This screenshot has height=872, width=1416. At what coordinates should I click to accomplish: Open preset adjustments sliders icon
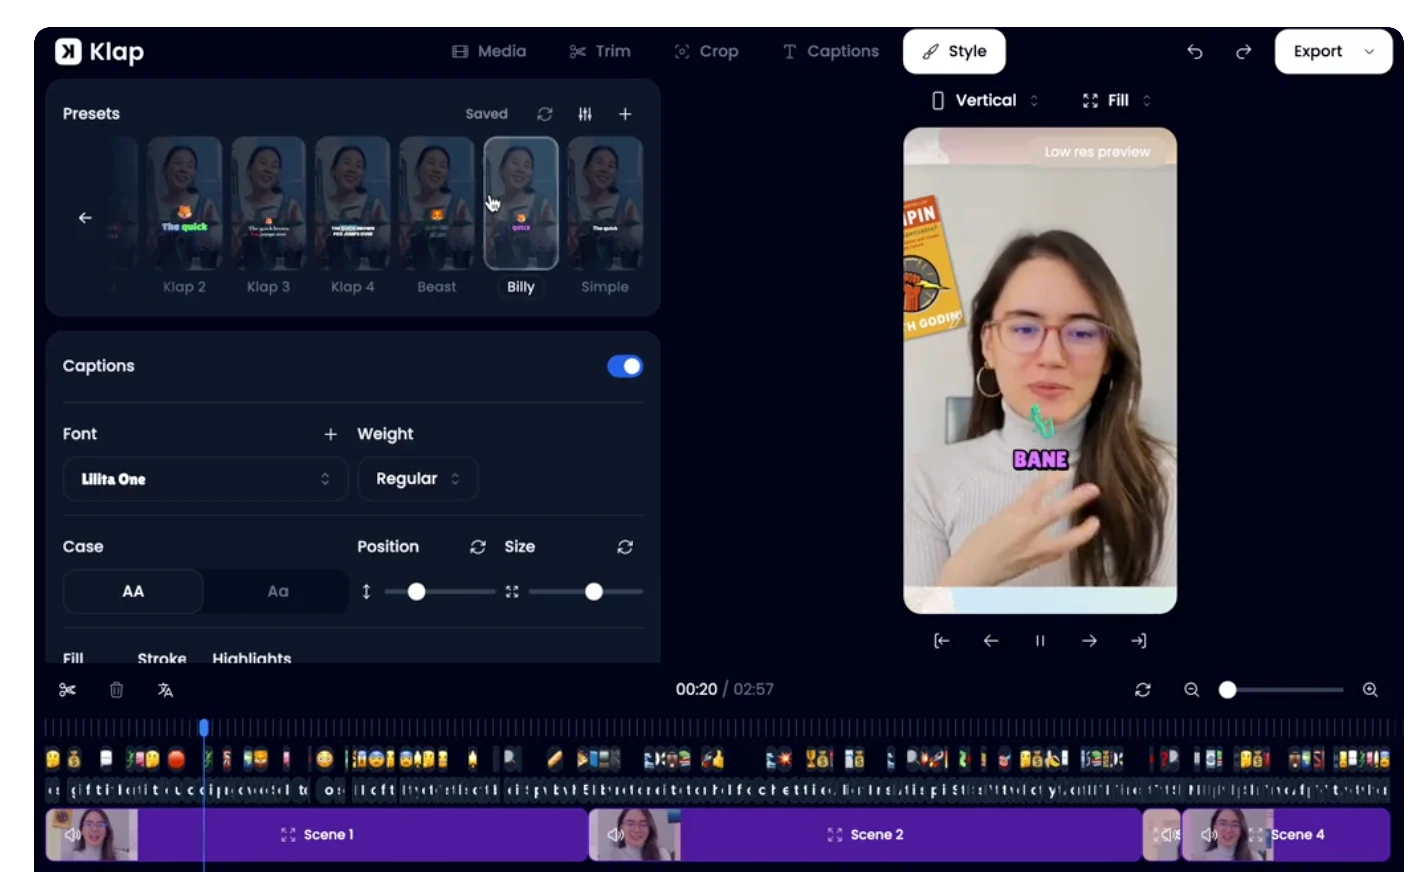[585, 114]
